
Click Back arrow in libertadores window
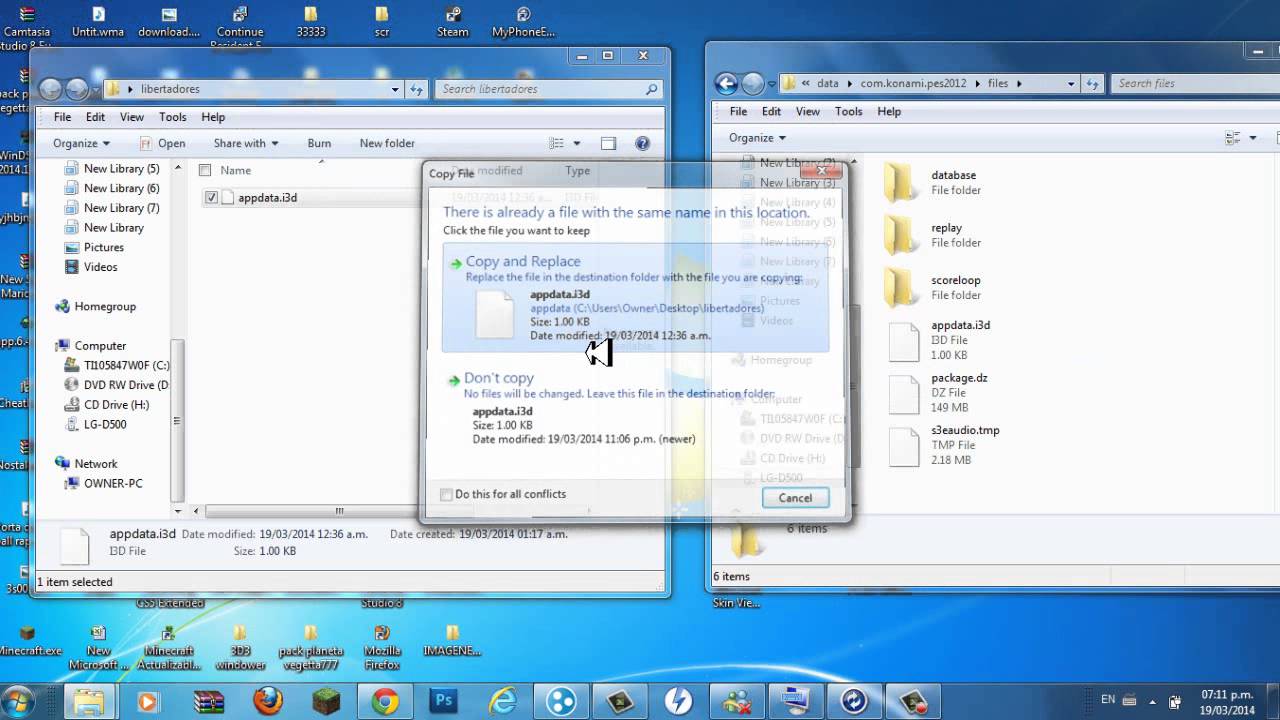[51, 89]
